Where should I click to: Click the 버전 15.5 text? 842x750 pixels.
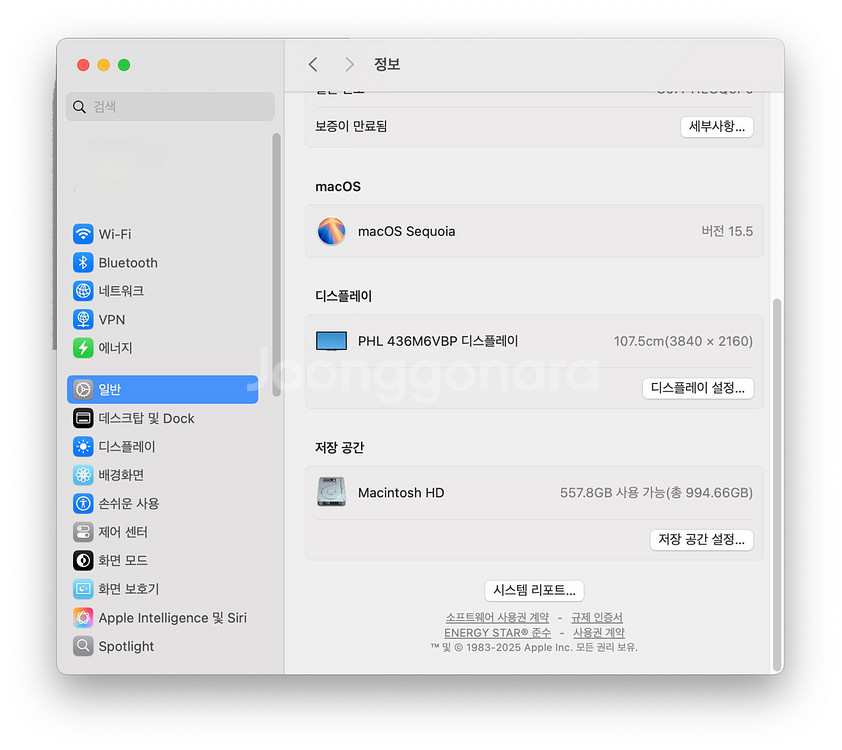click(x=727, y=231)
